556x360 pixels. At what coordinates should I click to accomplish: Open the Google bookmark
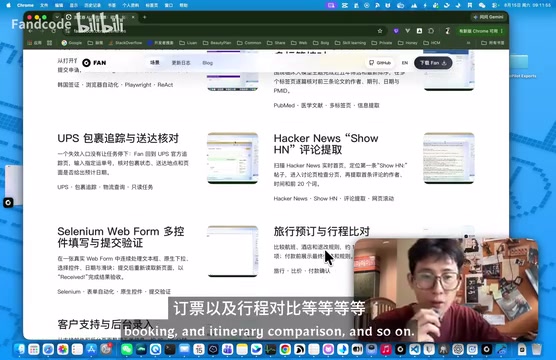tap(72, 43)
